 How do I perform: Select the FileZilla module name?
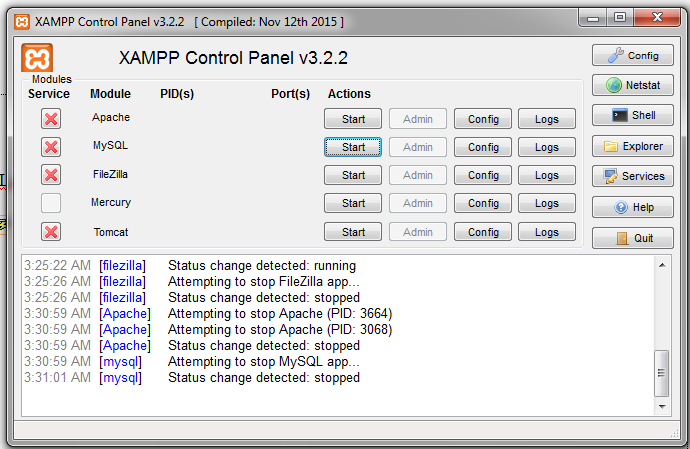tap(110, 174)
